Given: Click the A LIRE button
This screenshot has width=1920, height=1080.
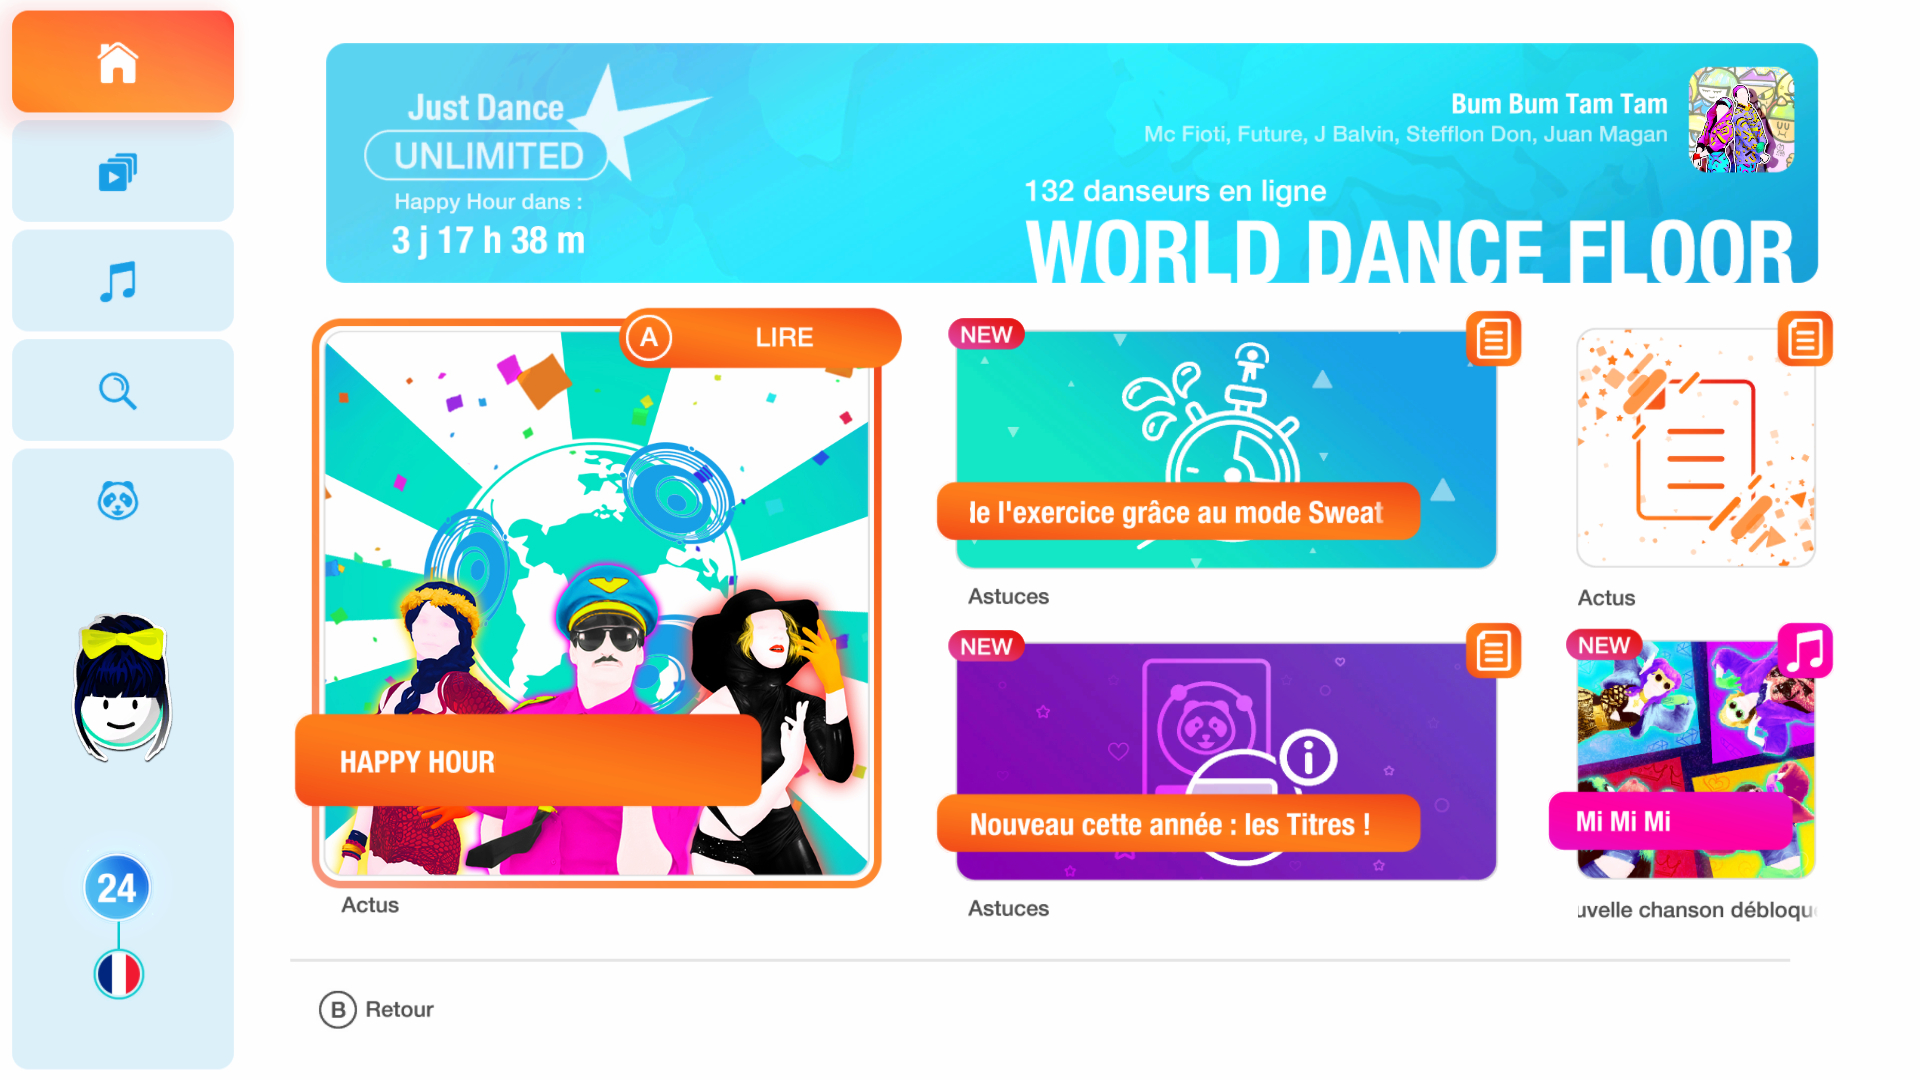Looking at the screenshot, I should [x=761, y=337].
